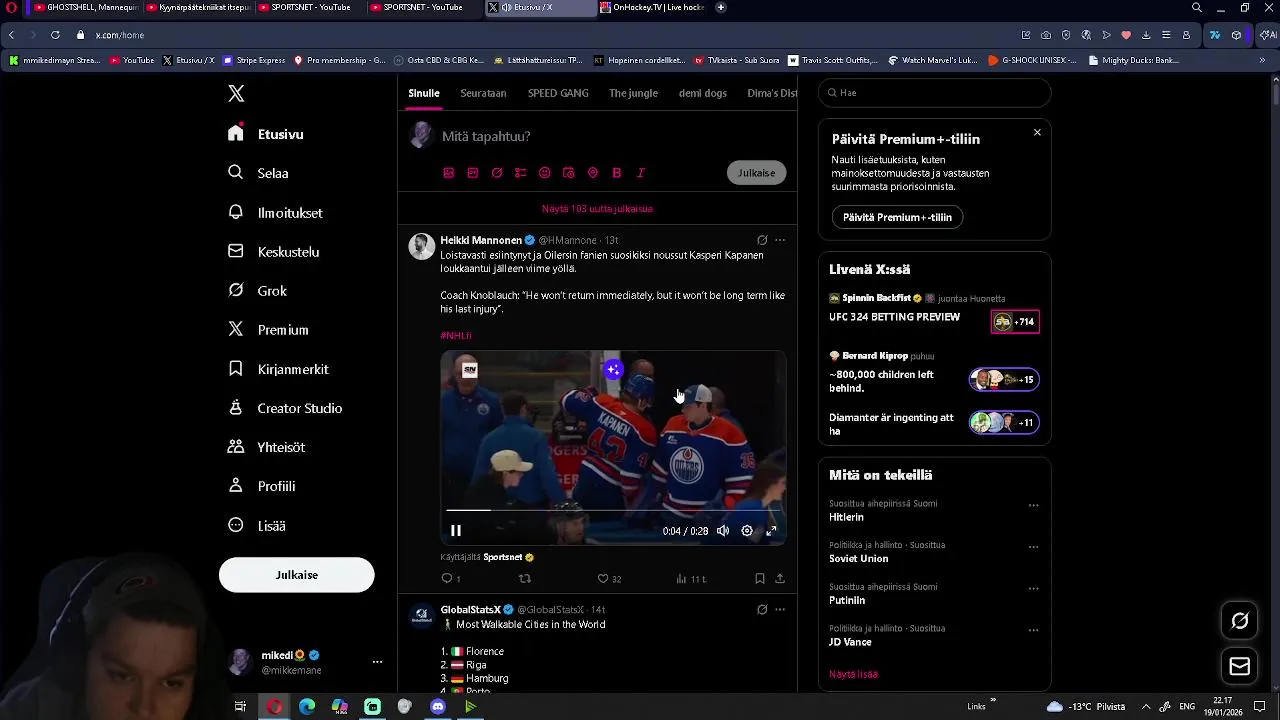Open Sportsnet source link under video
1280x720 pixels.
503,557
